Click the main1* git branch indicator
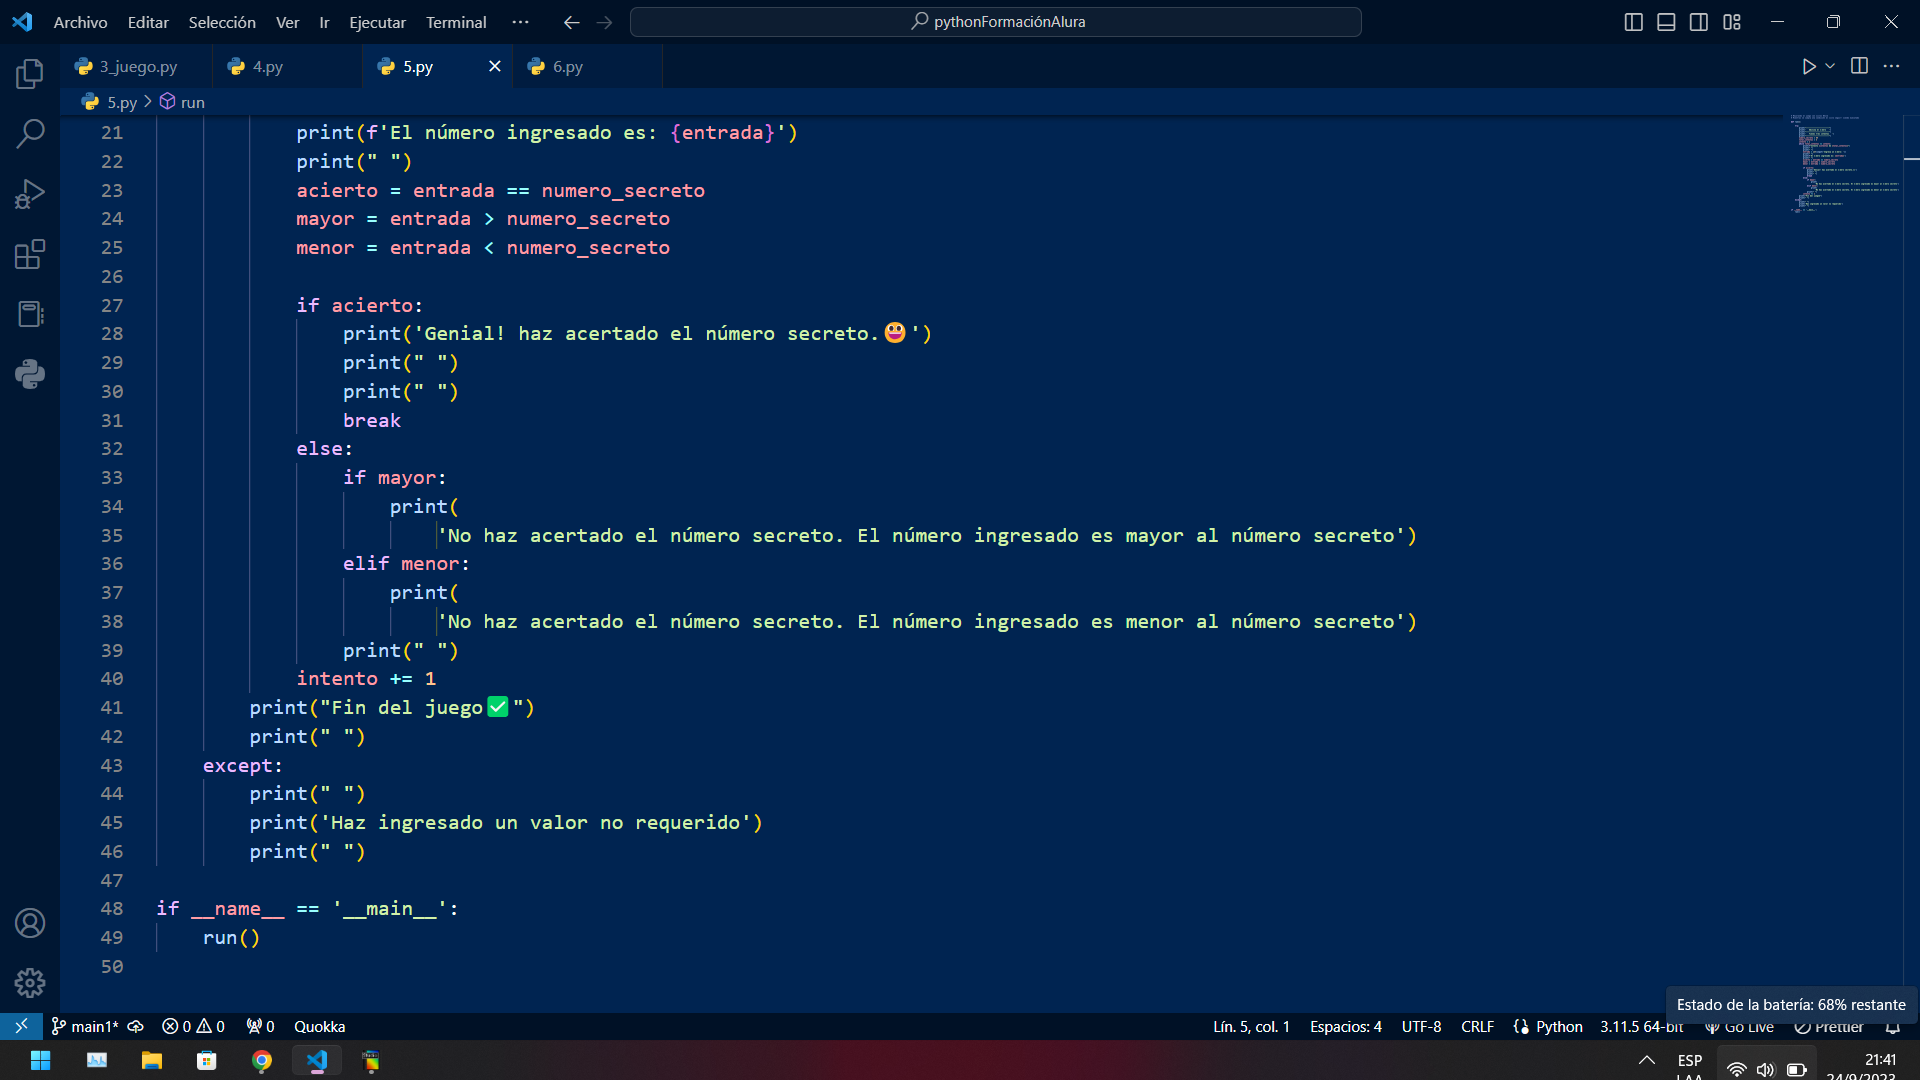 pos(85,1026)
